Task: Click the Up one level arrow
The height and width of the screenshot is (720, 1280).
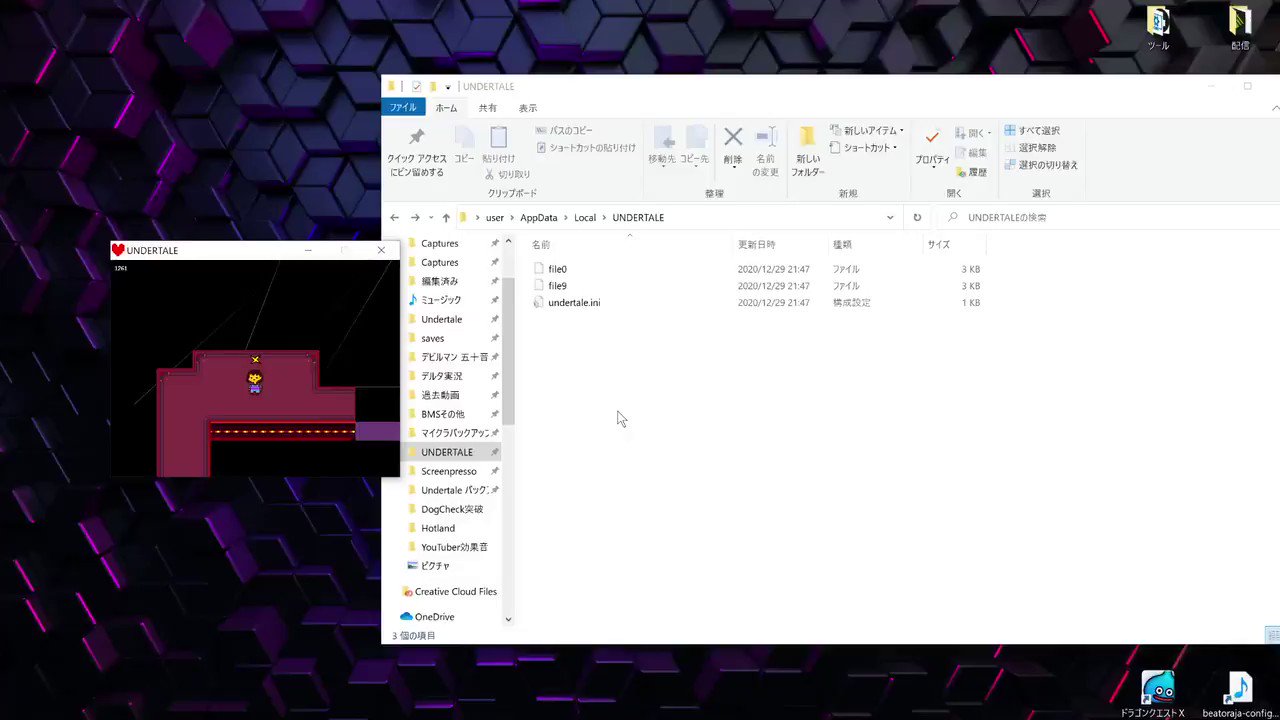Action: click(446, 217)
